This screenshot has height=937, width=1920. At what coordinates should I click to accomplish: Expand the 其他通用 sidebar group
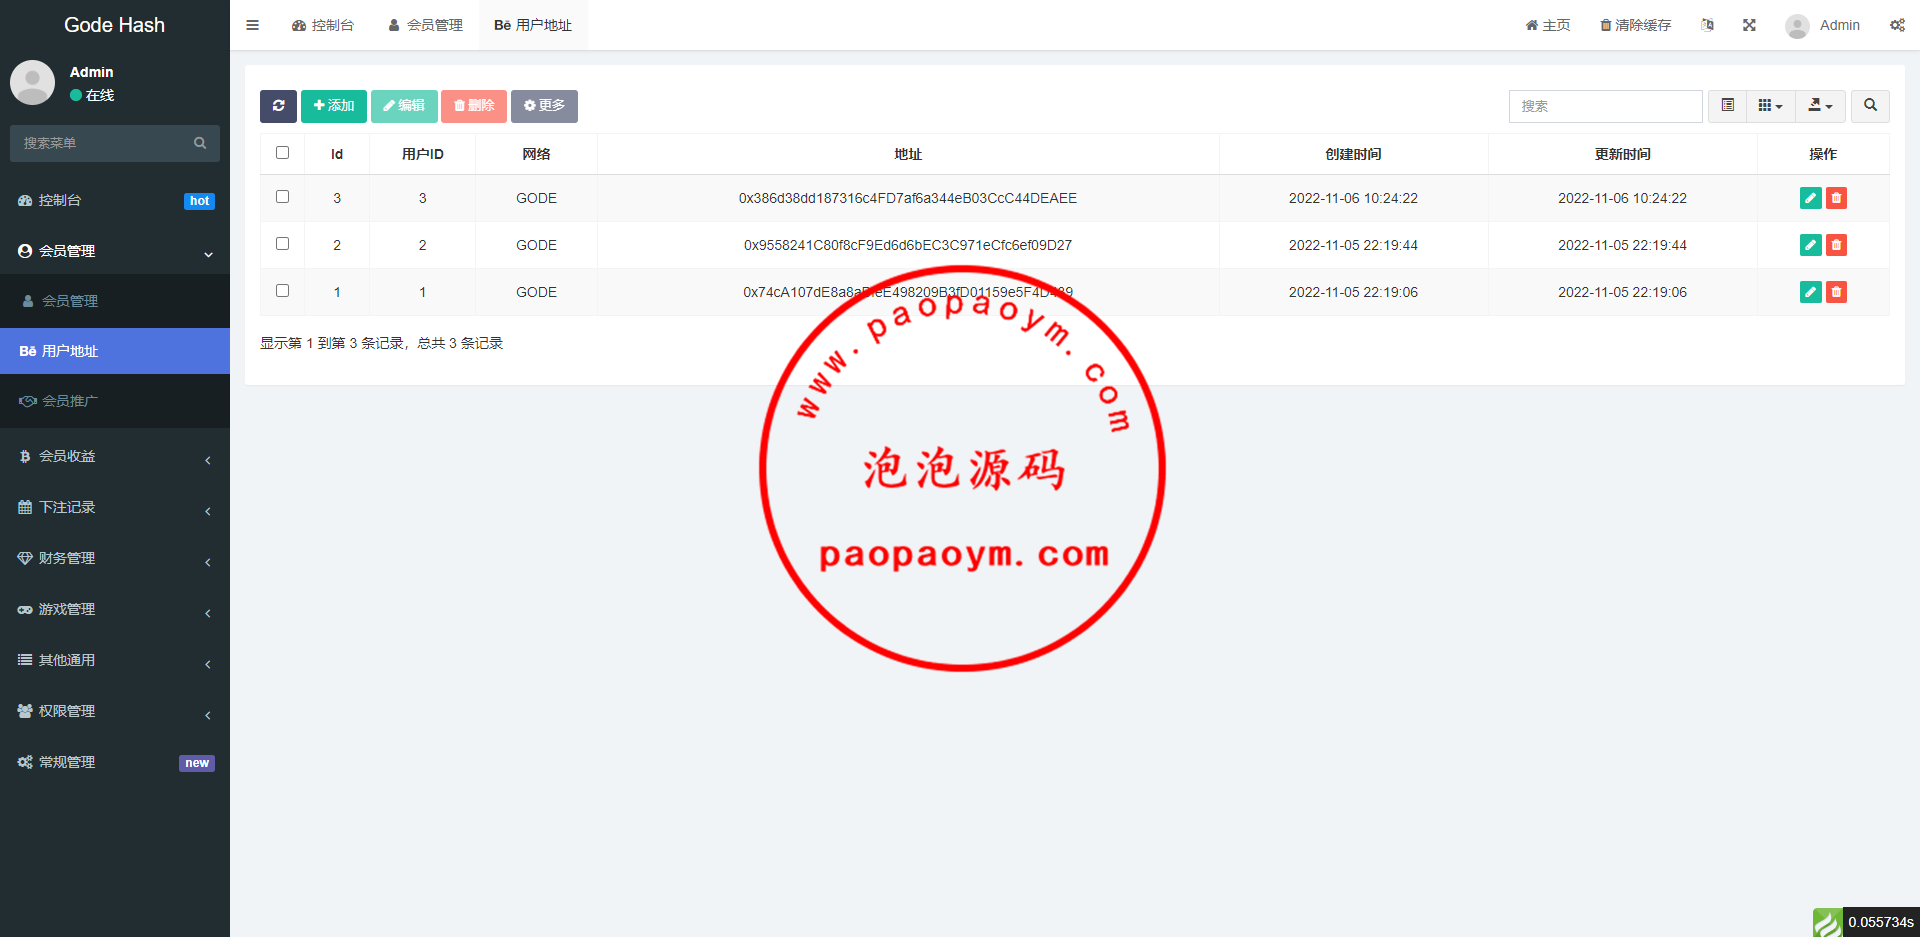coord(115,660)
